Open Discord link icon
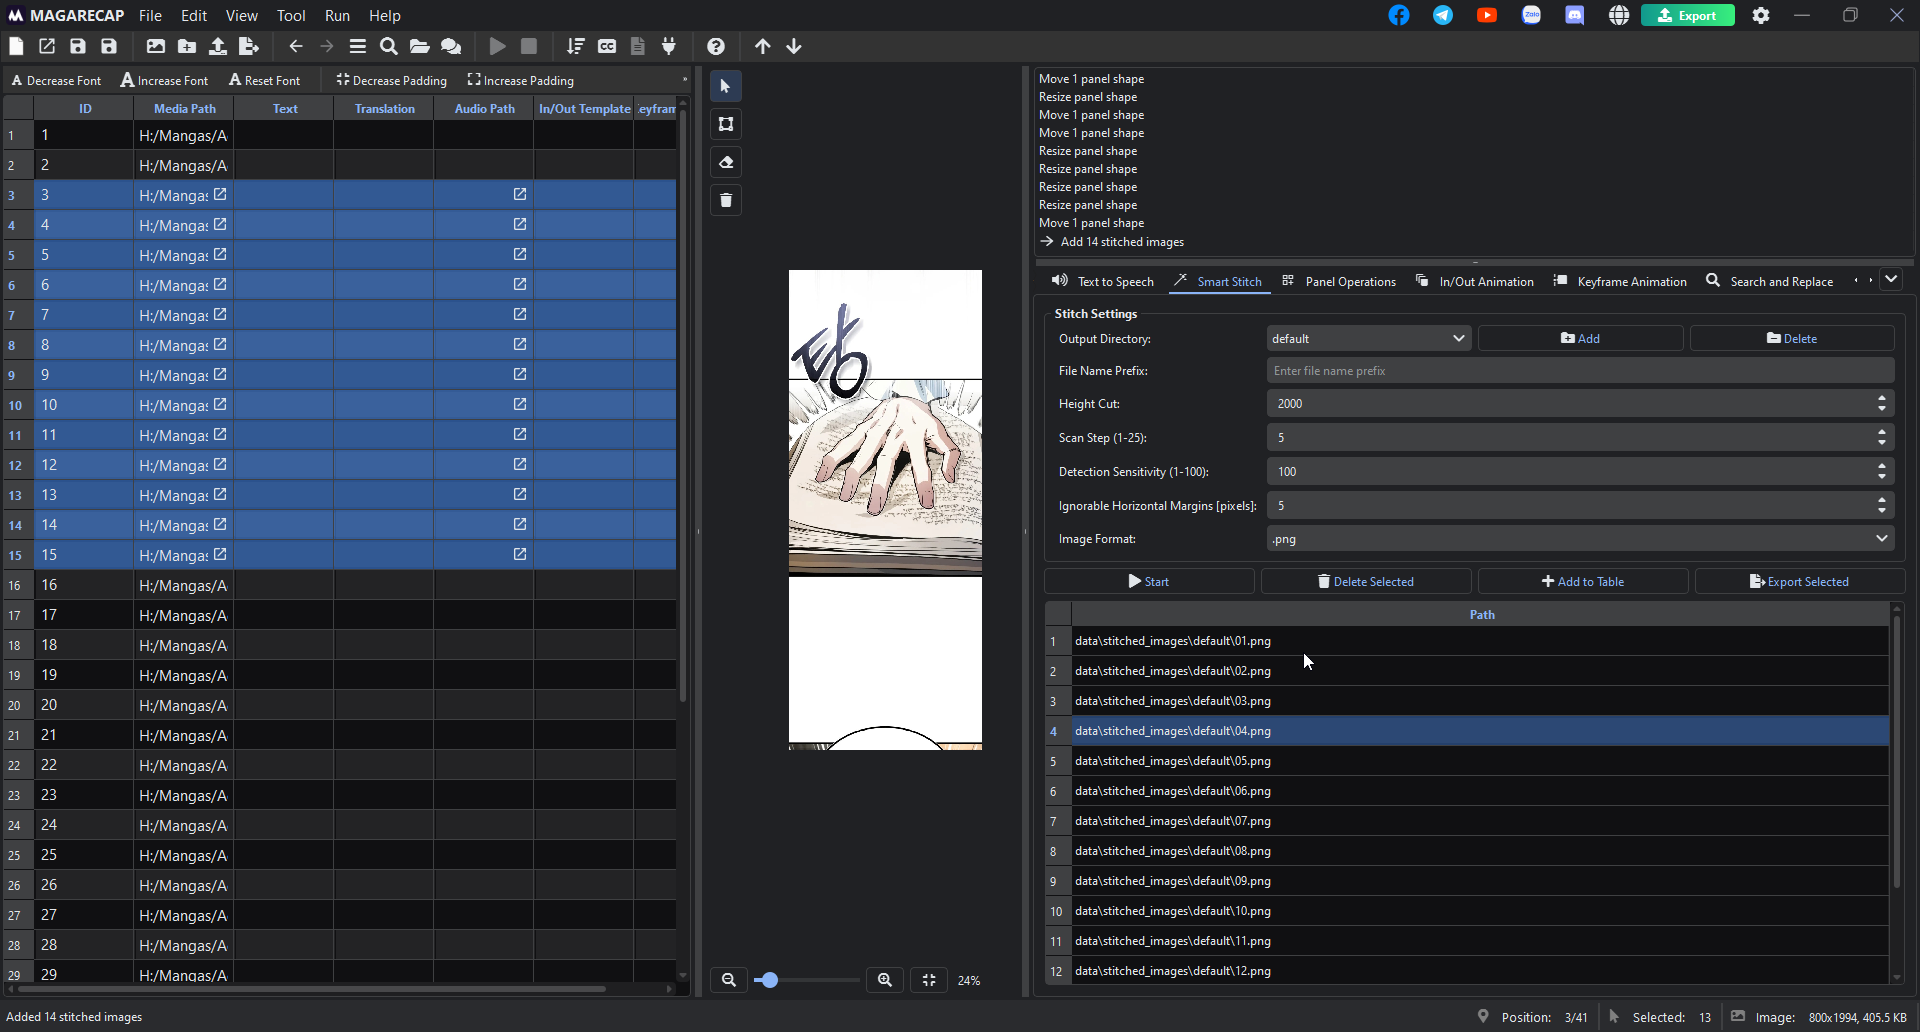This screenshot has height=1032, width=1920. [1575, 15]
